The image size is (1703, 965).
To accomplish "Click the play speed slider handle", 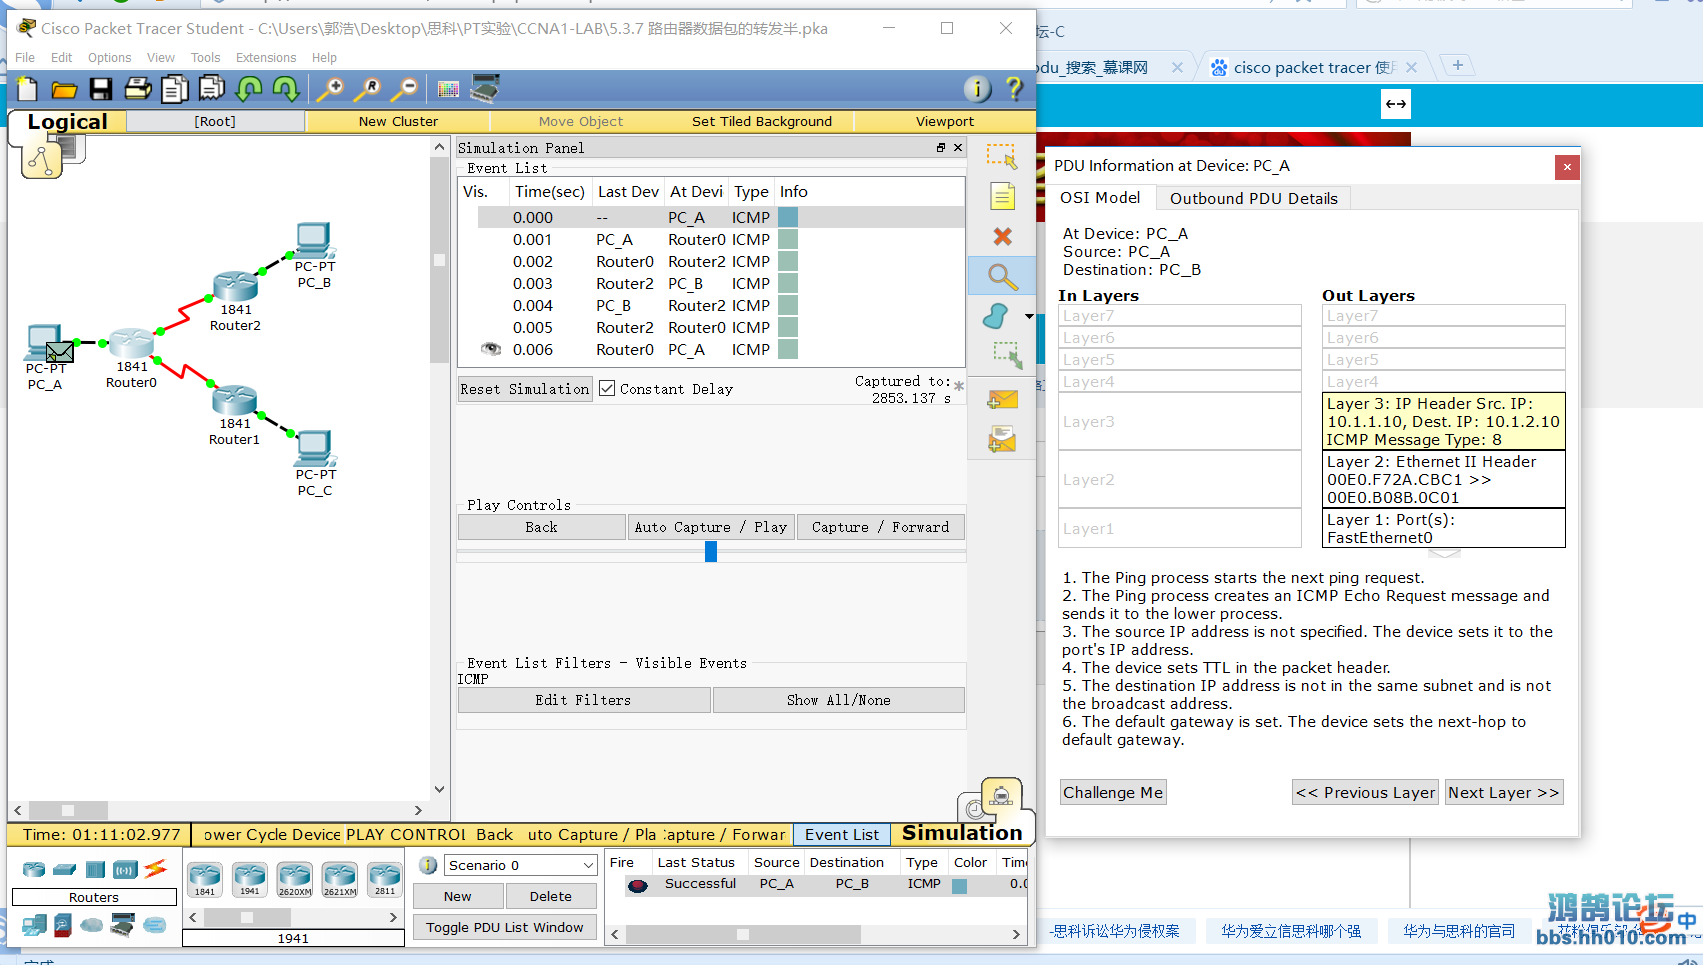I will pos(711,551).
